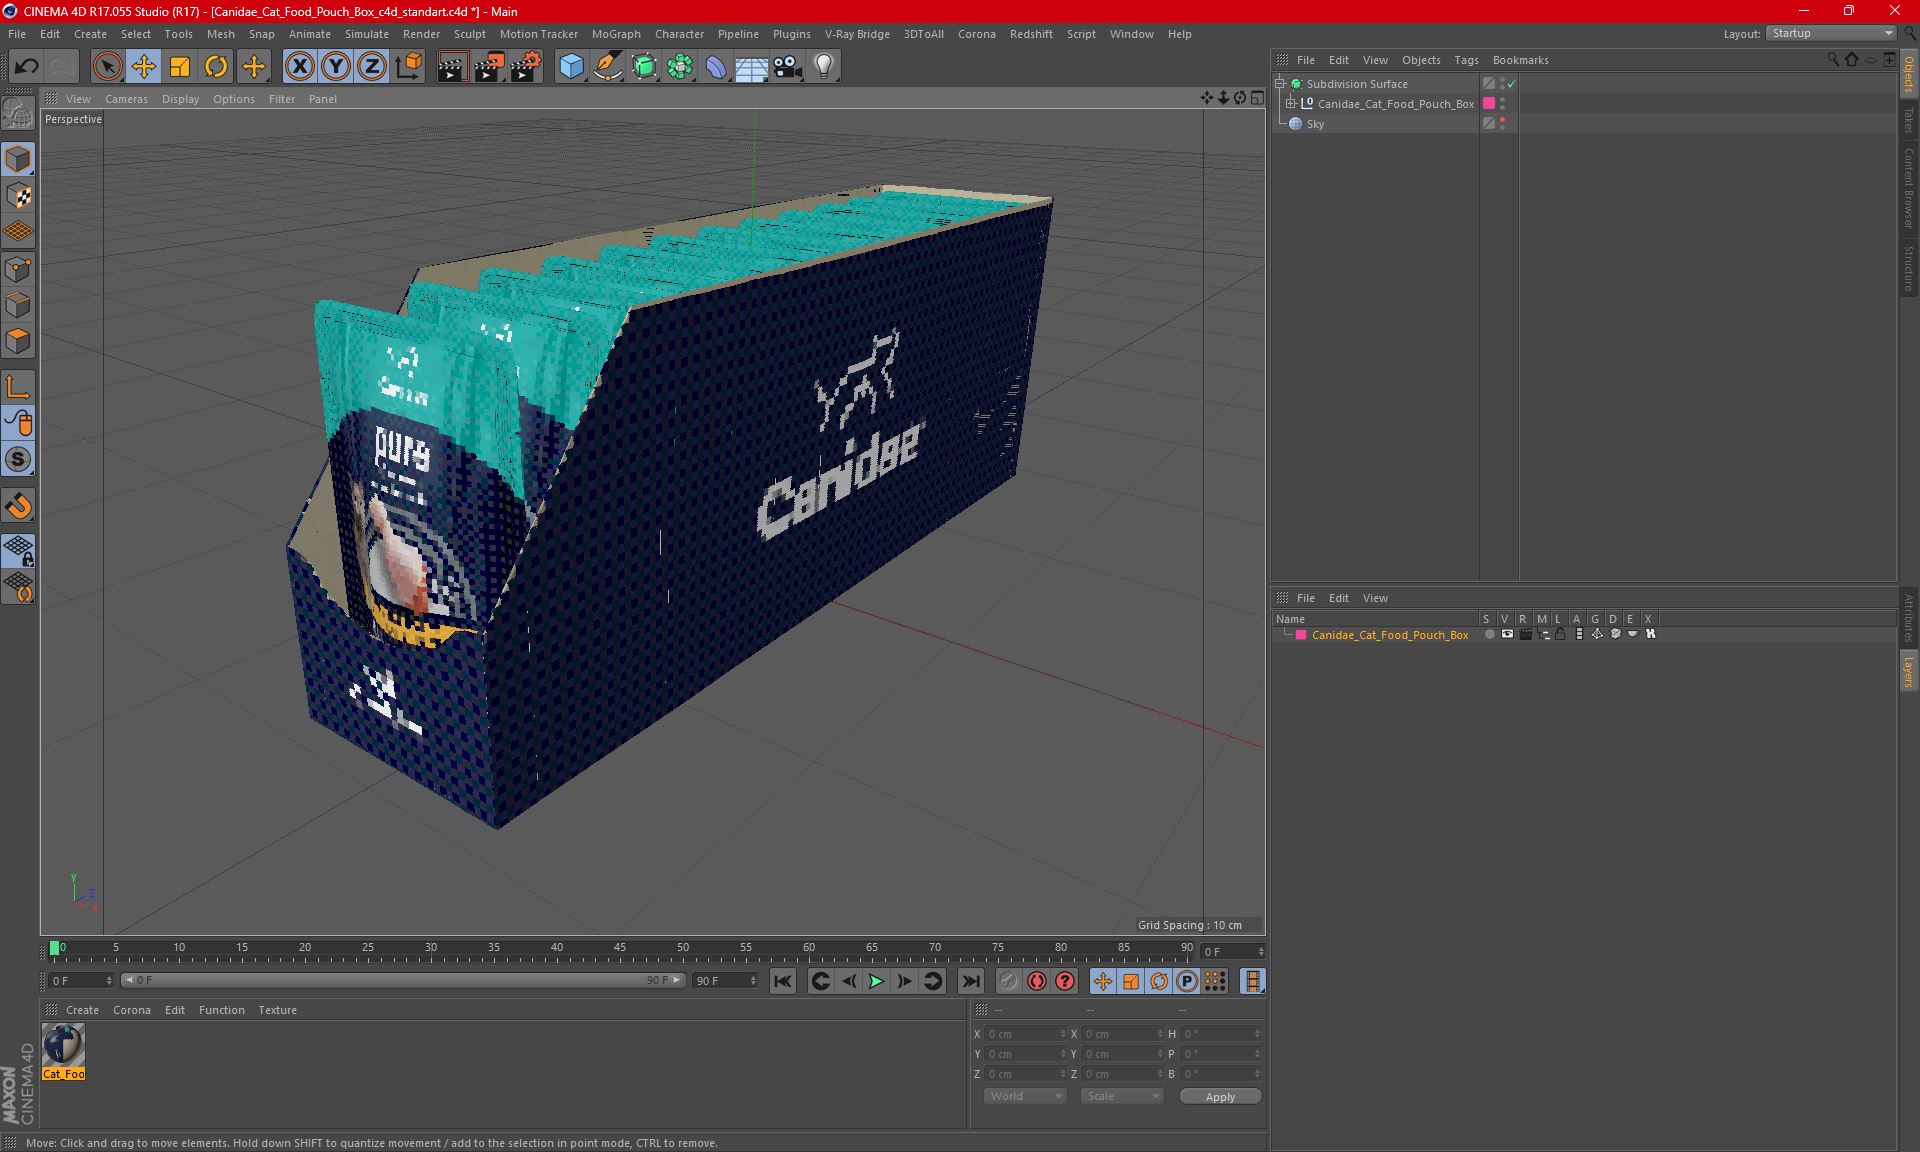Select the Live Selection tool
The image size is (1920, 1152).
click(107, 67)
